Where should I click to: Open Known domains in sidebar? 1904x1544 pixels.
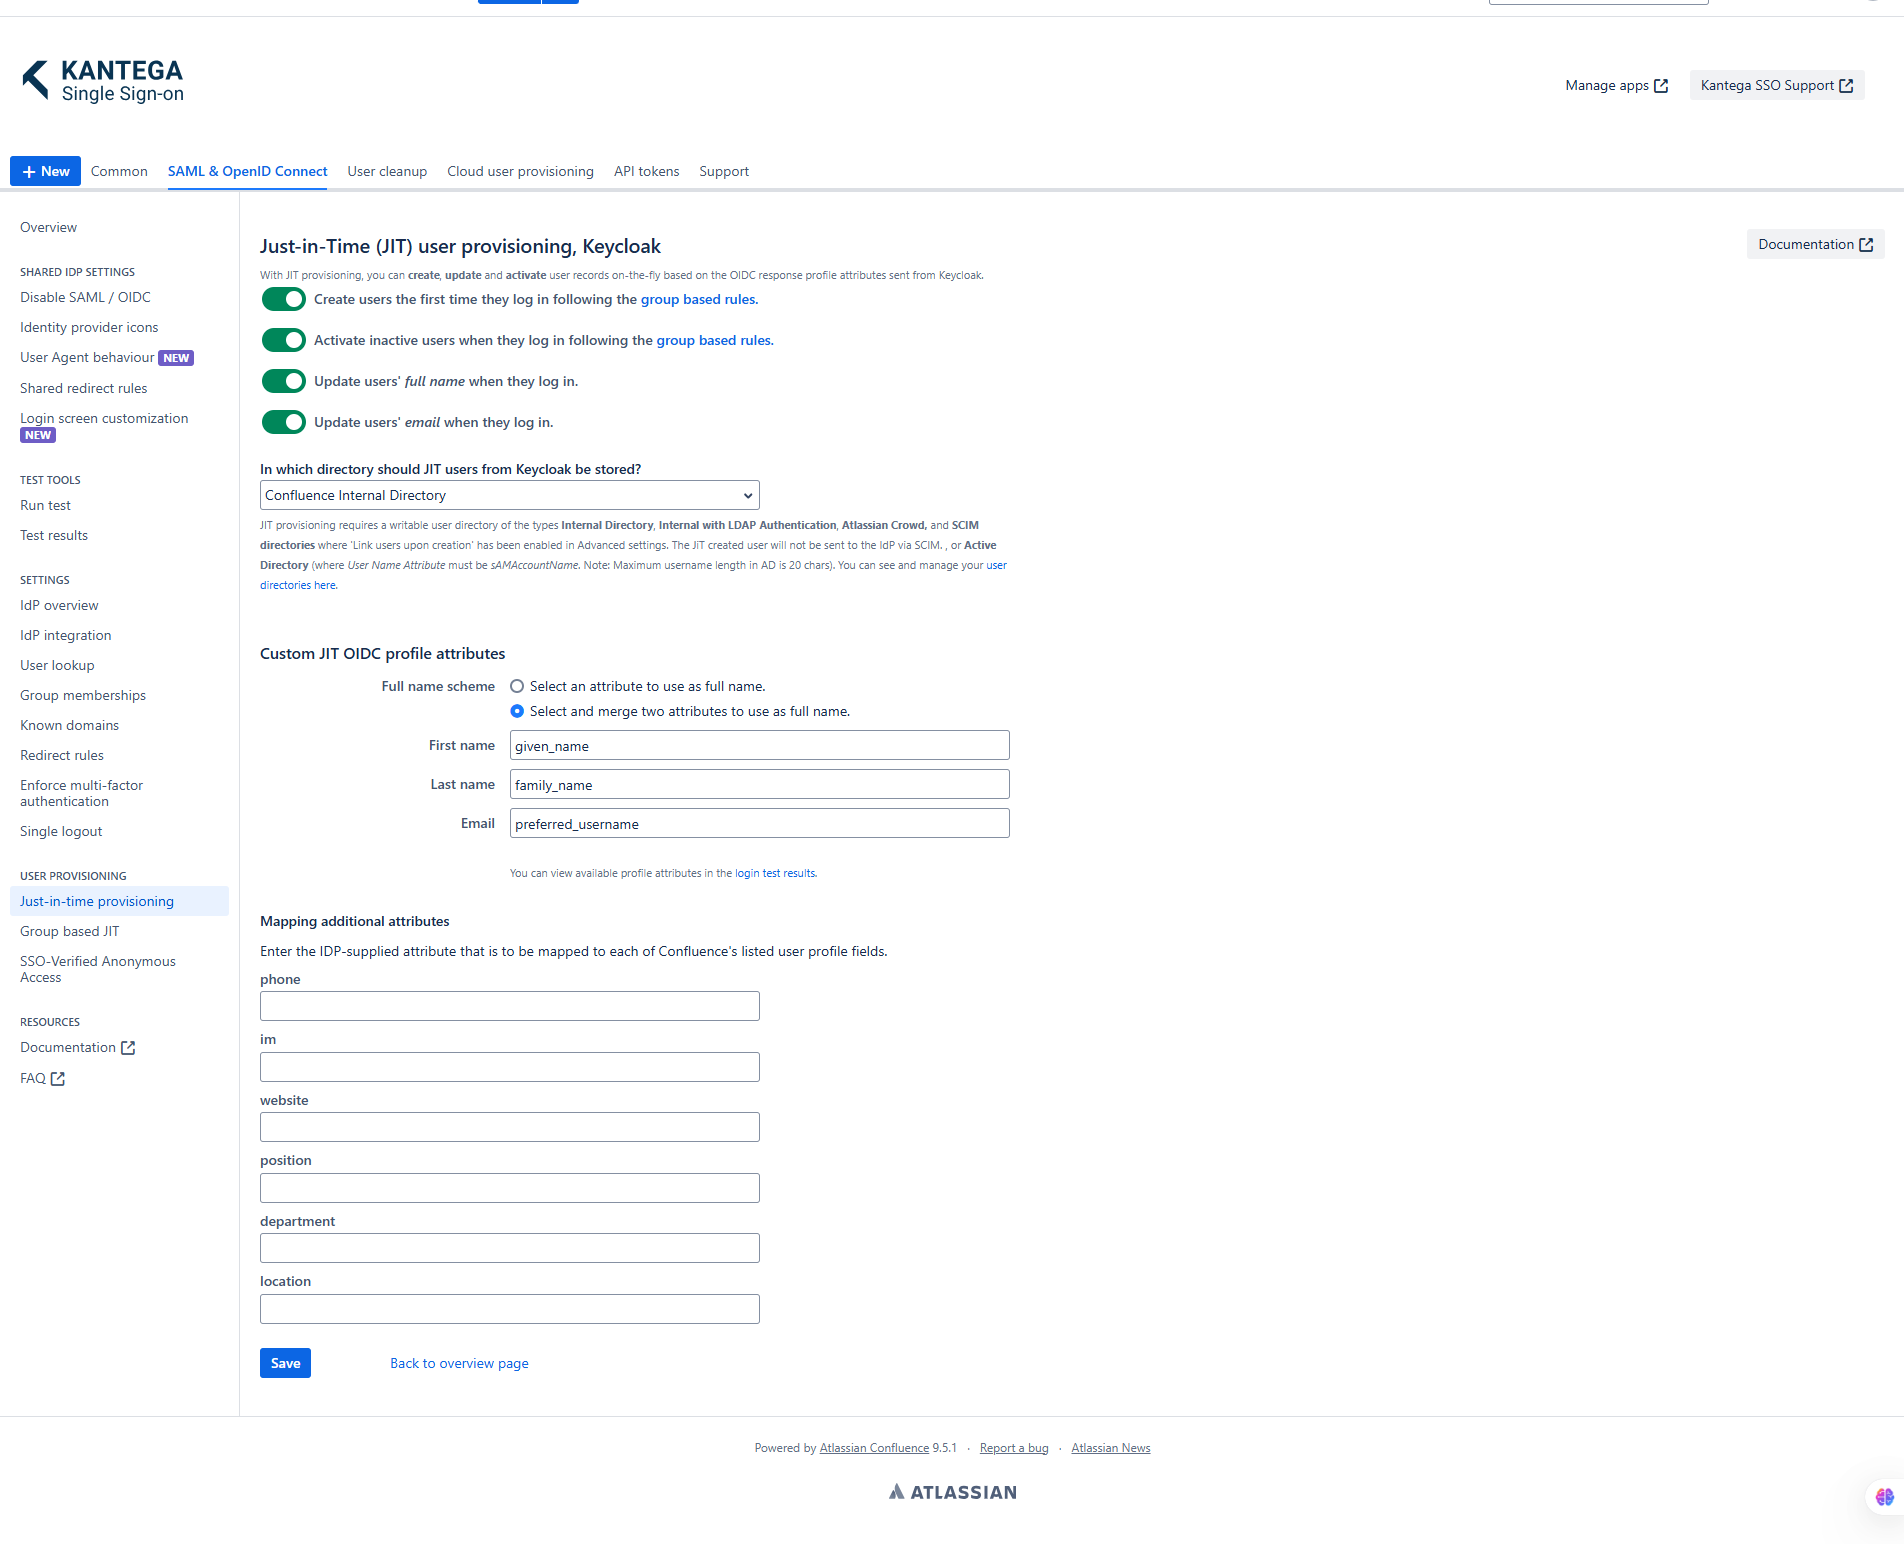tap(69, 726)
